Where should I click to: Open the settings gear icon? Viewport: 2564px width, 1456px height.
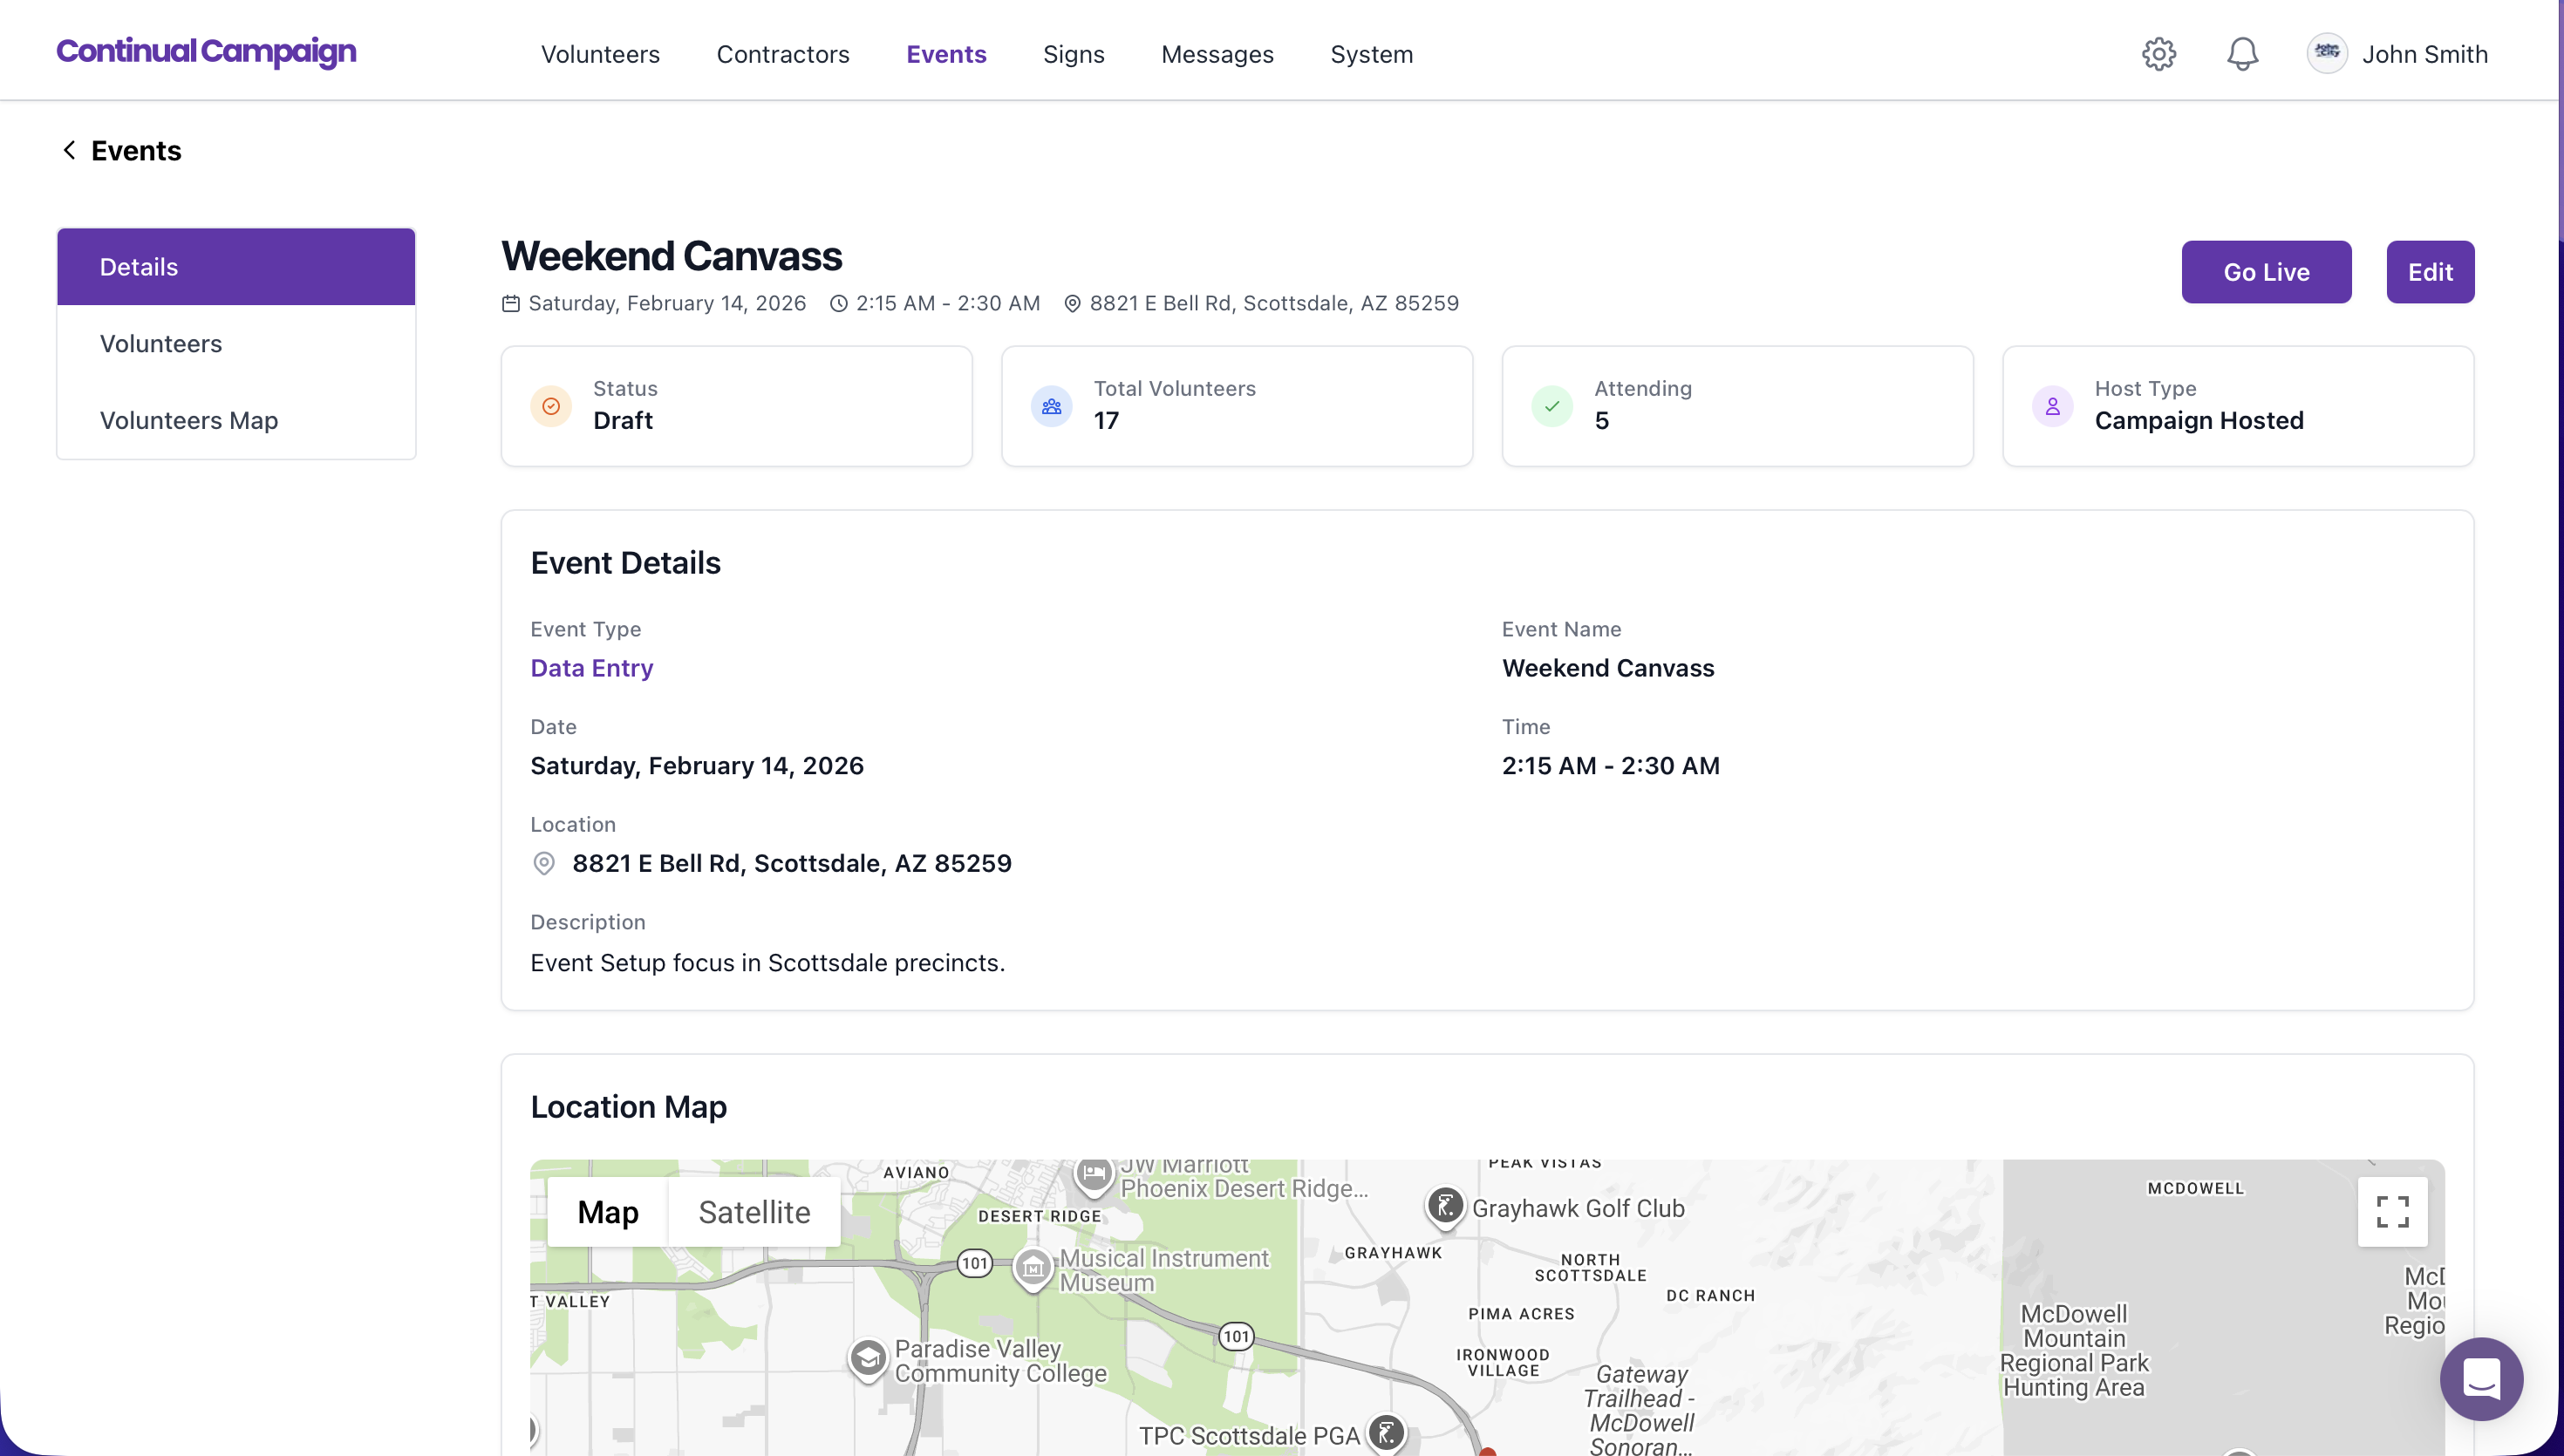click(2157, 53)
